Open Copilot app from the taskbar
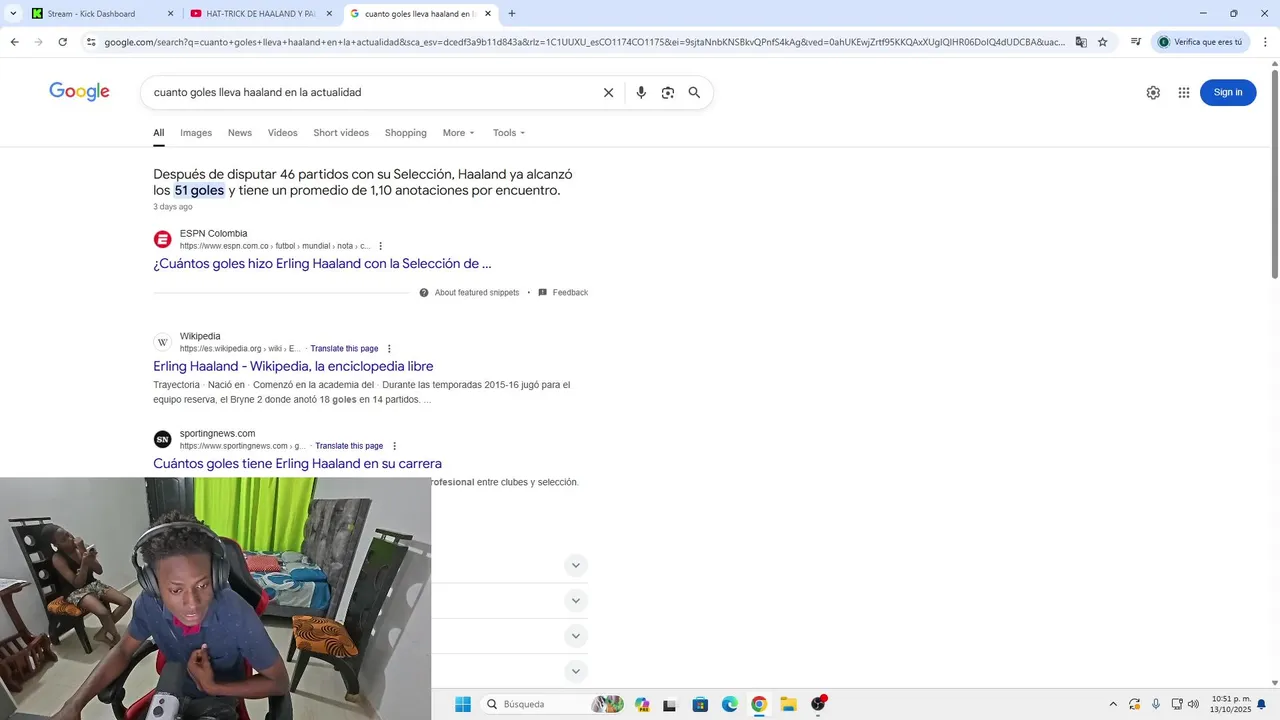 [642, 704]
